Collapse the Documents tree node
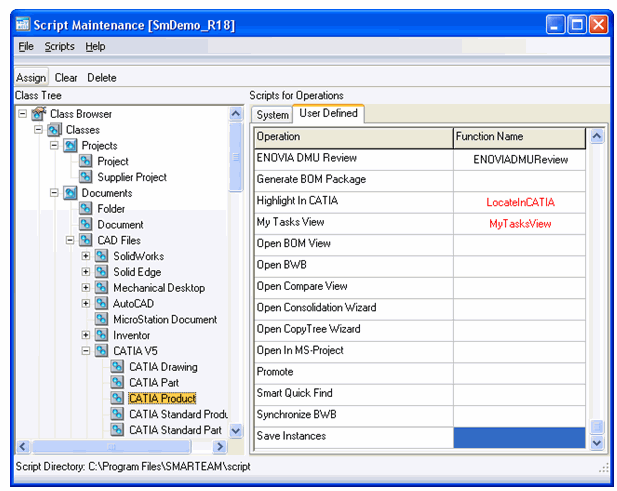617x491 pixels. point(54,193)
